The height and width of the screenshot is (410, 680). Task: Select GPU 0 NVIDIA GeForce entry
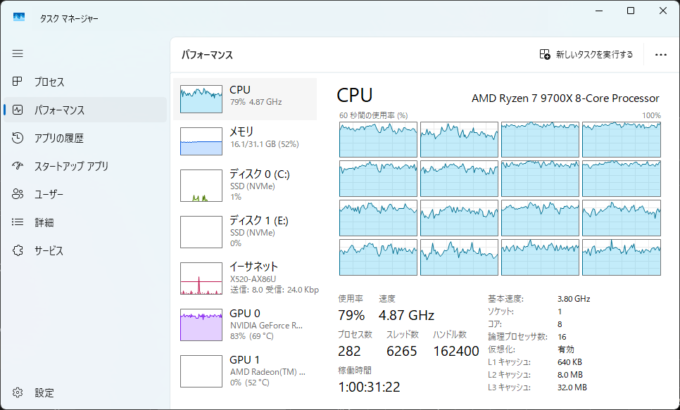pyautogui.click(x=245, y=324)
